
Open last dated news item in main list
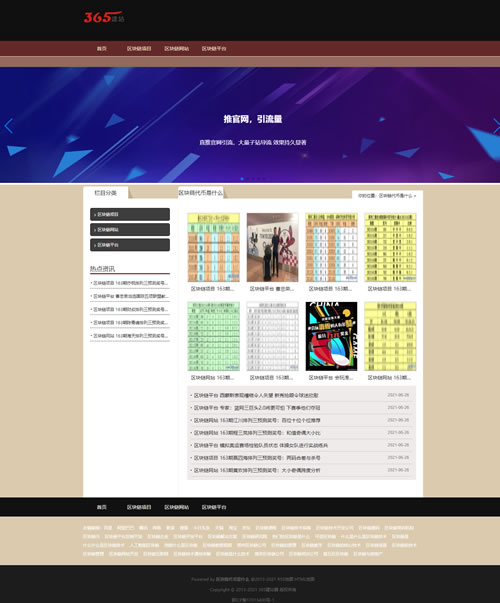click(301, 470)
